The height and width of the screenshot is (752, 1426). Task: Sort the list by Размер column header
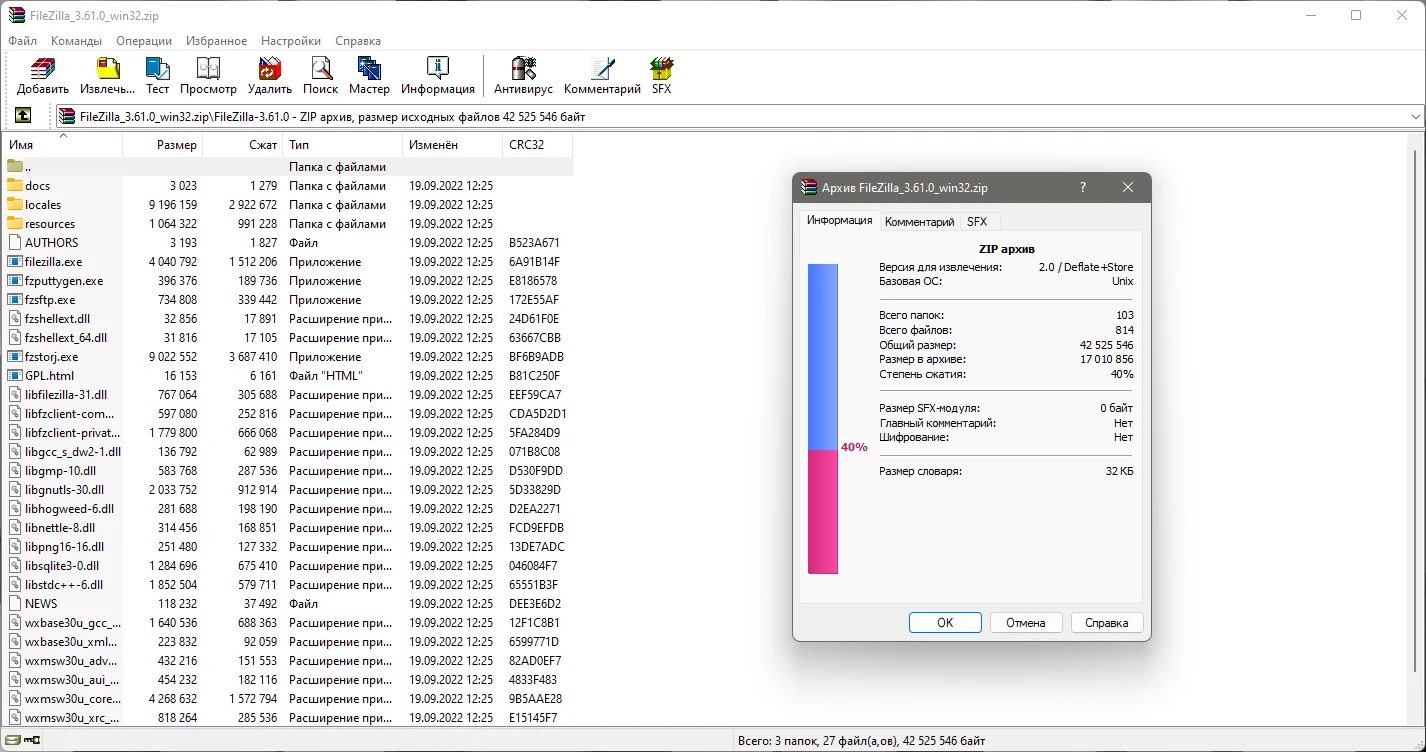[163, 145]
